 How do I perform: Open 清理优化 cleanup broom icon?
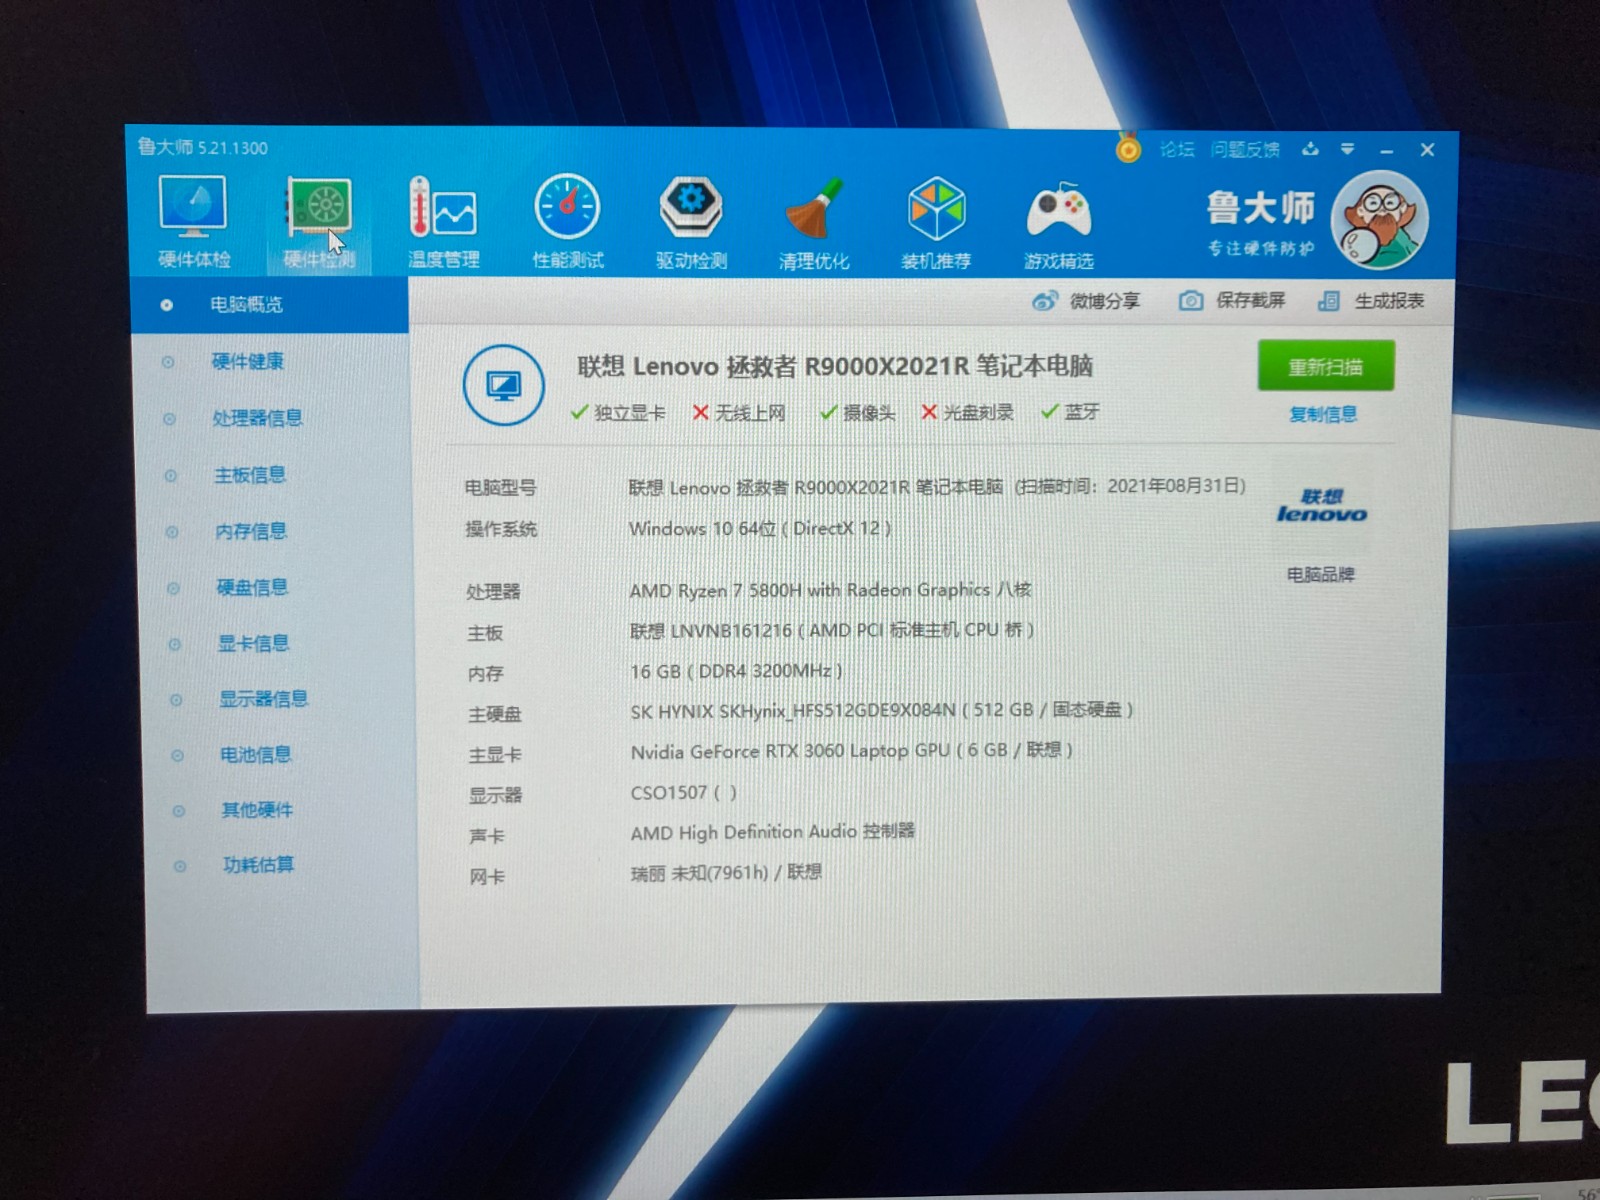point(814,222)
